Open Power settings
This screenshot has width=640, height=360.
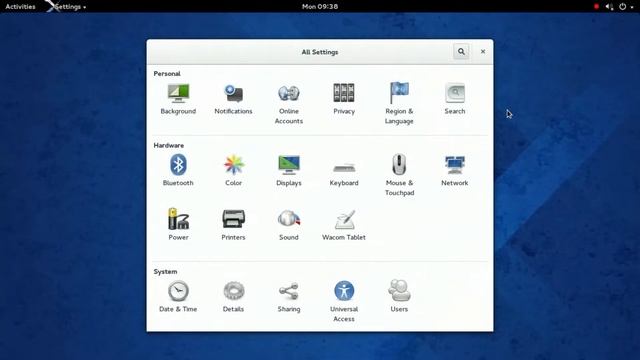178,224
